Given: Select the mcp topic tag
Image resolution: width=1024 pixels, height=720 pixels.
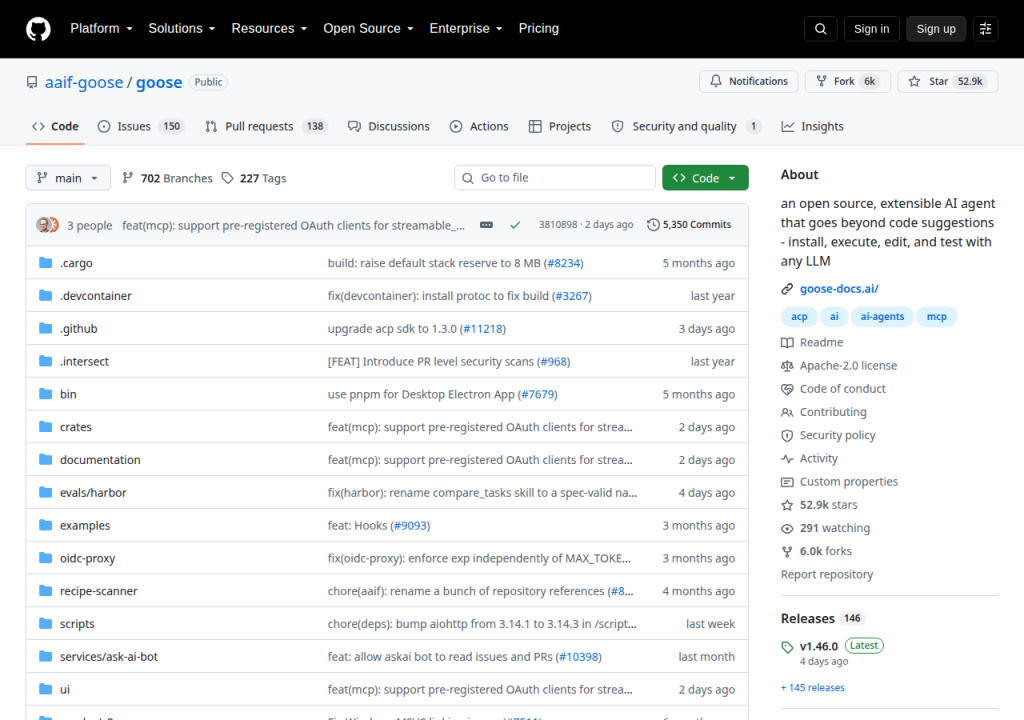Looking at the screenshot, I should point(936,316).
